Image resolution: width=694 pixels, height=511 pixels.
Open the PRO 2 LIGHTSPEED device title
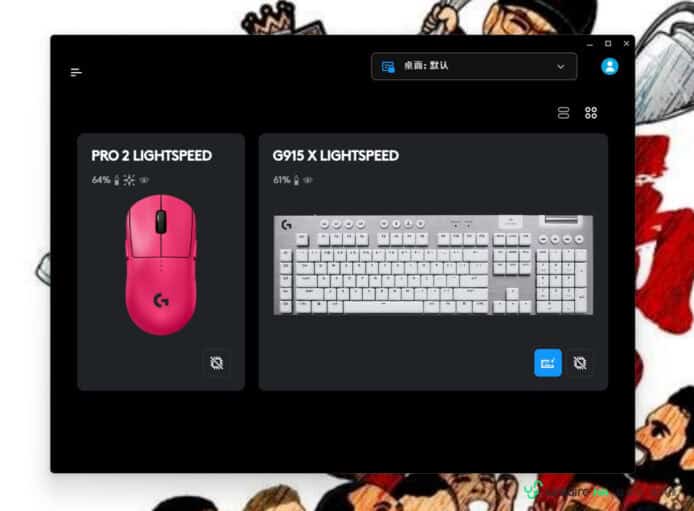point(151,156)
